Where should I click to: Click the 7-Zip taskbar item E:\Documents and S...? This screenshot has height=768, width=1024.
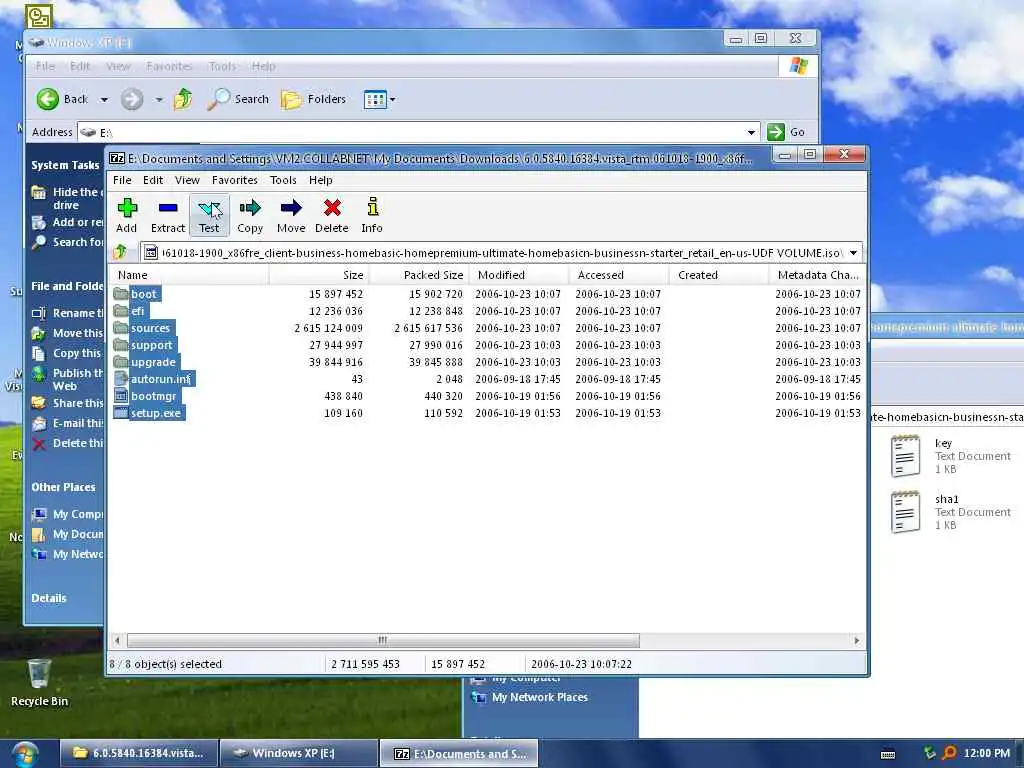click(459, 753)
